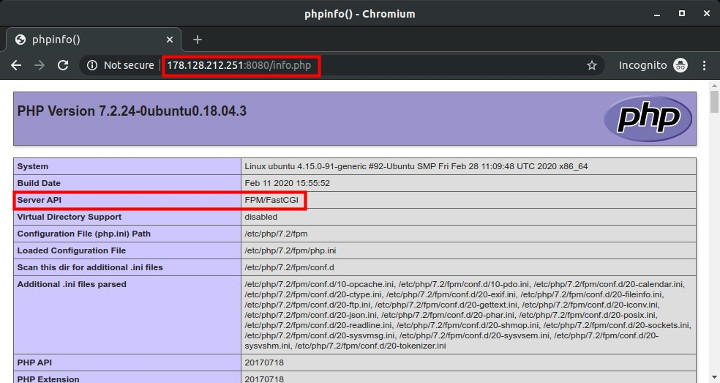
Task: Click Configuration File (php.ini) Path label
Action: [x=84, y=234]
